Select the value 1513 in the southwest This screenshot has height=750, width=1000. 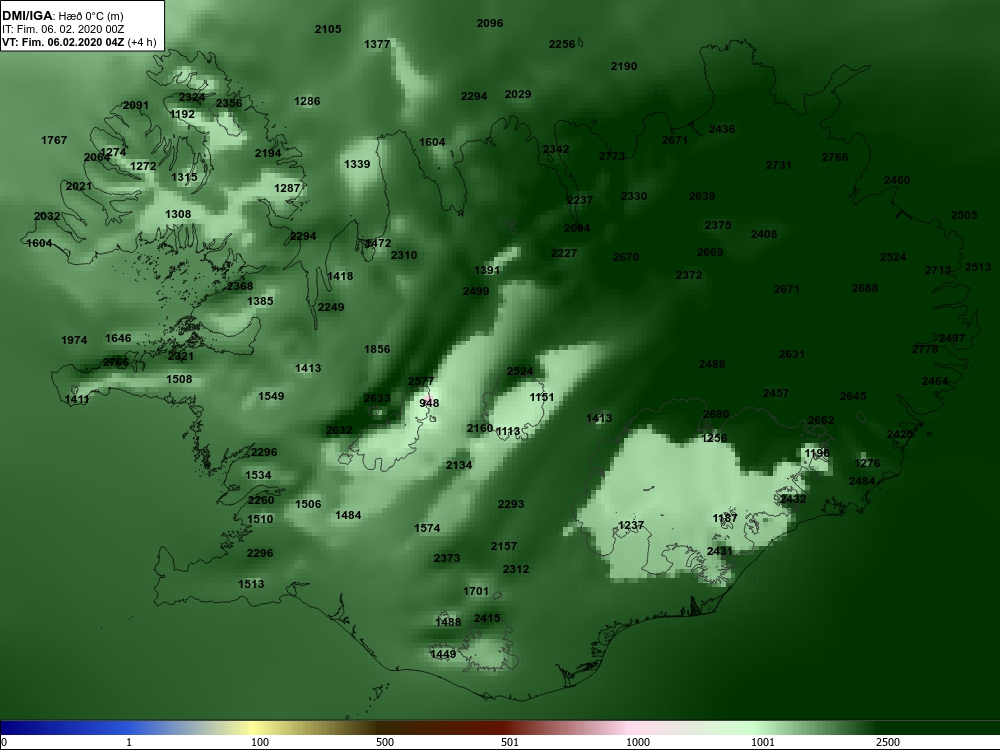[x=251, y=584]
